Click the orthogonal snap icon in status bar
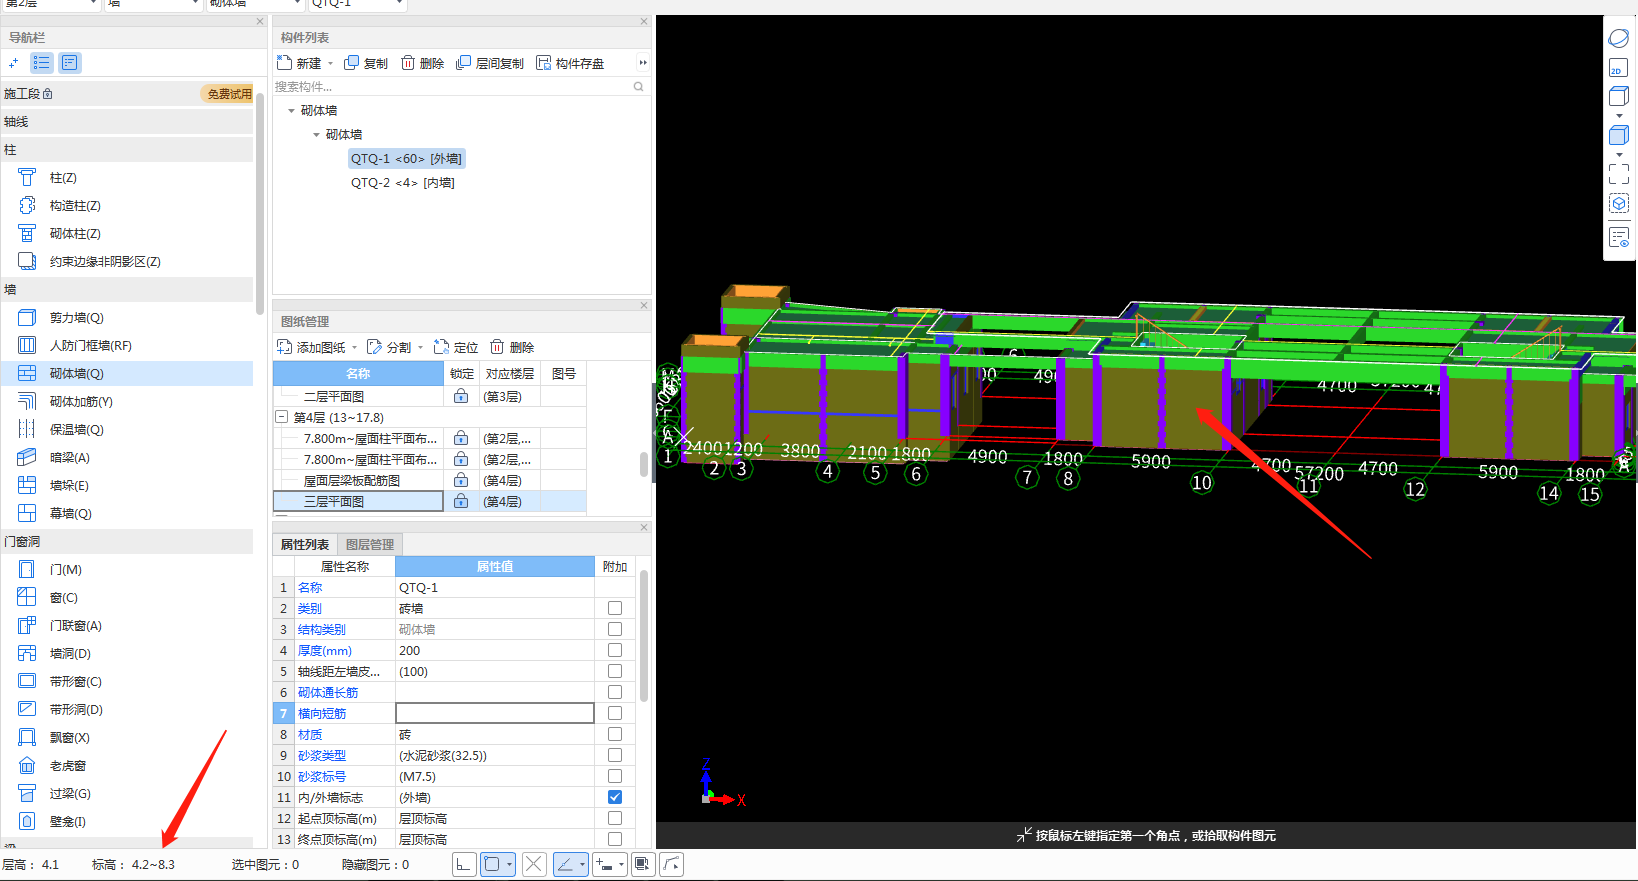Screen dimensions: 1638x881 pyautogui.click(x=464, y=865)
